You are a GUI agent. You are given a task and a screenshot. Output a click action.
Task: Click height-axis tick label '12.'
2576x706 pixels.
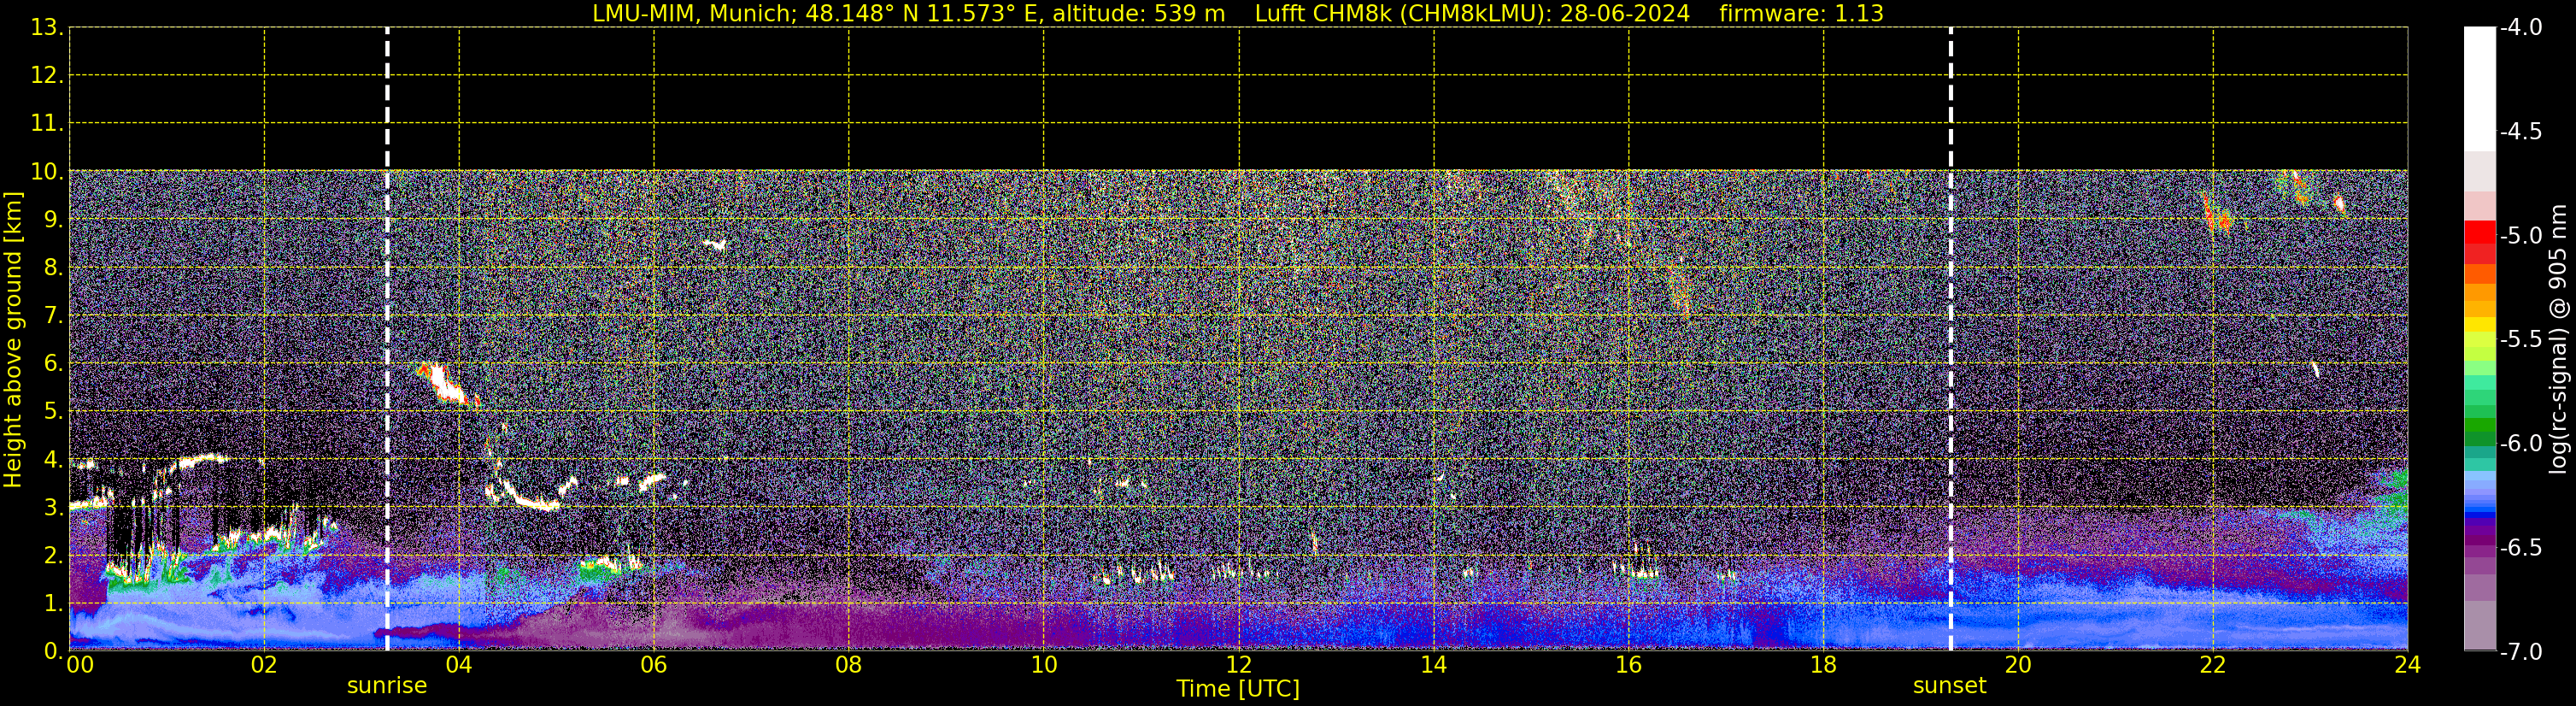[47, 76]
